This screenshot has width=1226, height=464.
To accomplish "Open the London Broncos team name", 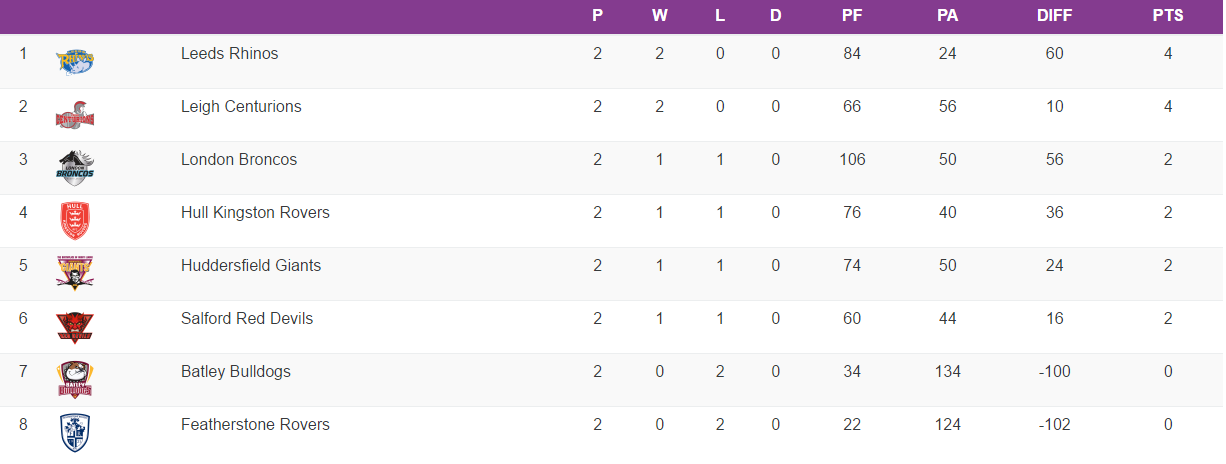I will [x=238, y=160].
